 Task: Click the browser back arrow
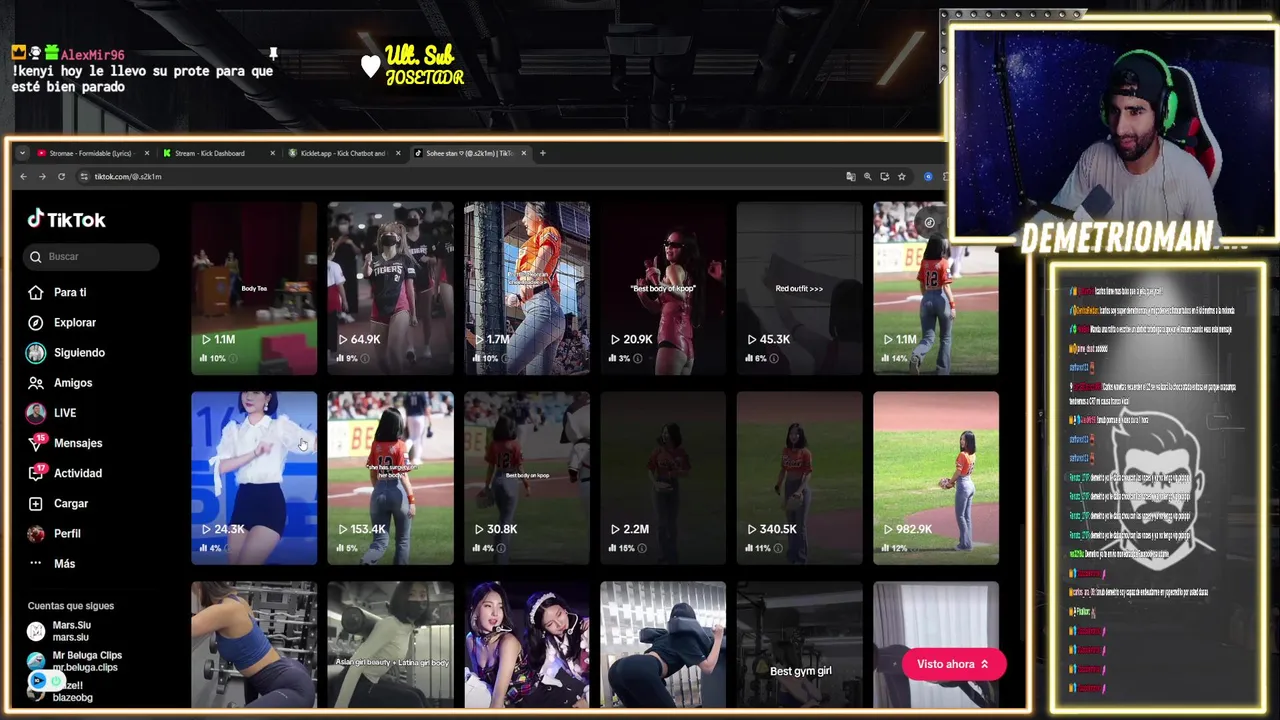[23, 176]
